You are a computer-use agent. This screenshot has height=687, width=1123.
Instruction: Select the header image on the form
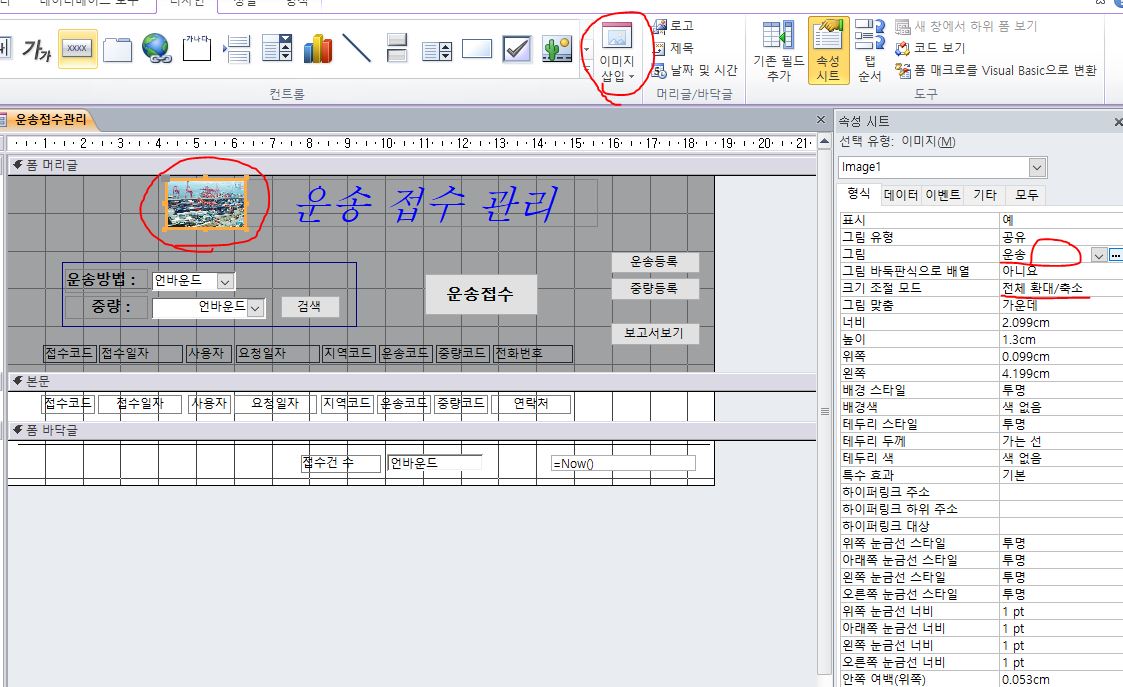pyautogui.click(x=206, y=205)
